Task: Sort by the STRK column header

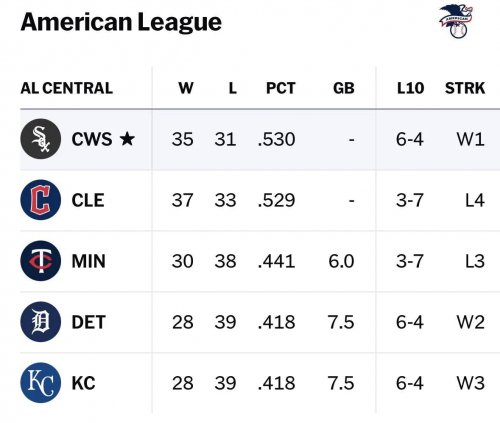Action: pyautogui.click(x=465, y=88)
